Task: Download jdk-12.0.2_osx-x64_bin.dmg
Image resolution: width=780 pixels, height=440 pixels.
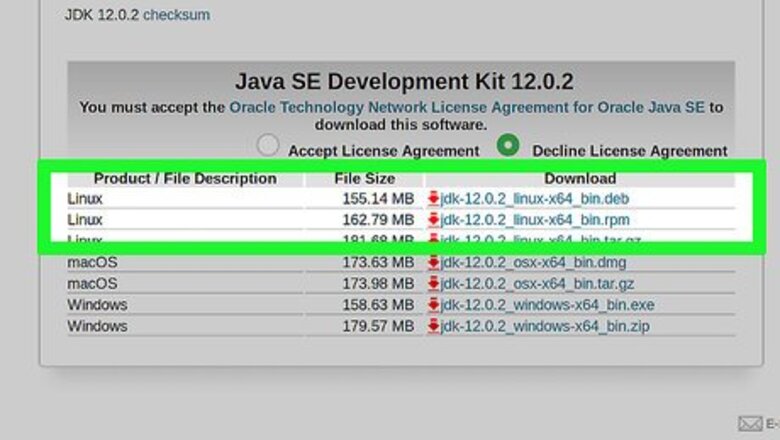Action: point(533,262)
